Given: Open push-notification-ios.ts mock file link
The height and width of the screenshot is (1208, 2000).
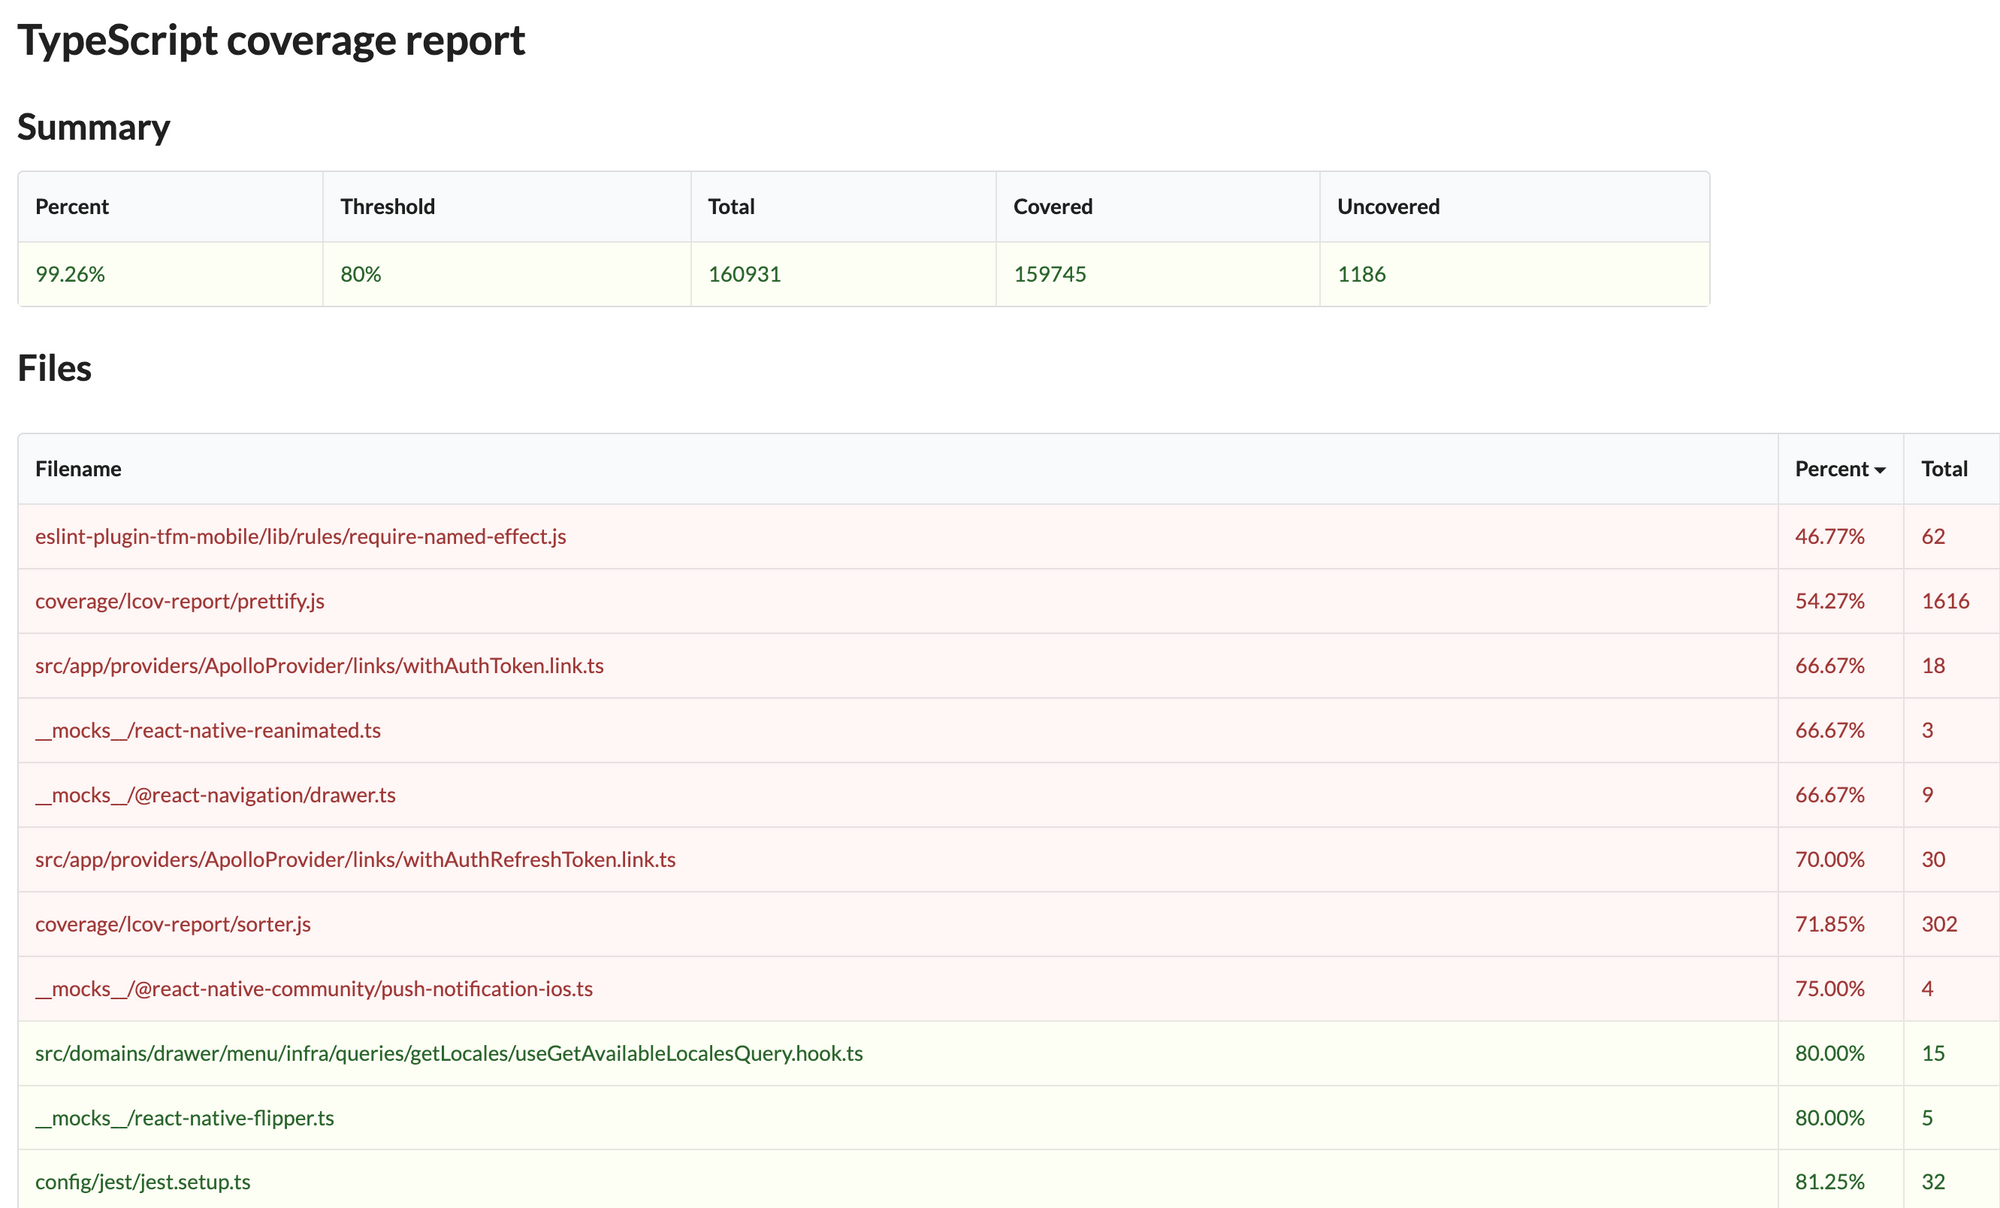Looking at the screenshot, I should (314, 989).
